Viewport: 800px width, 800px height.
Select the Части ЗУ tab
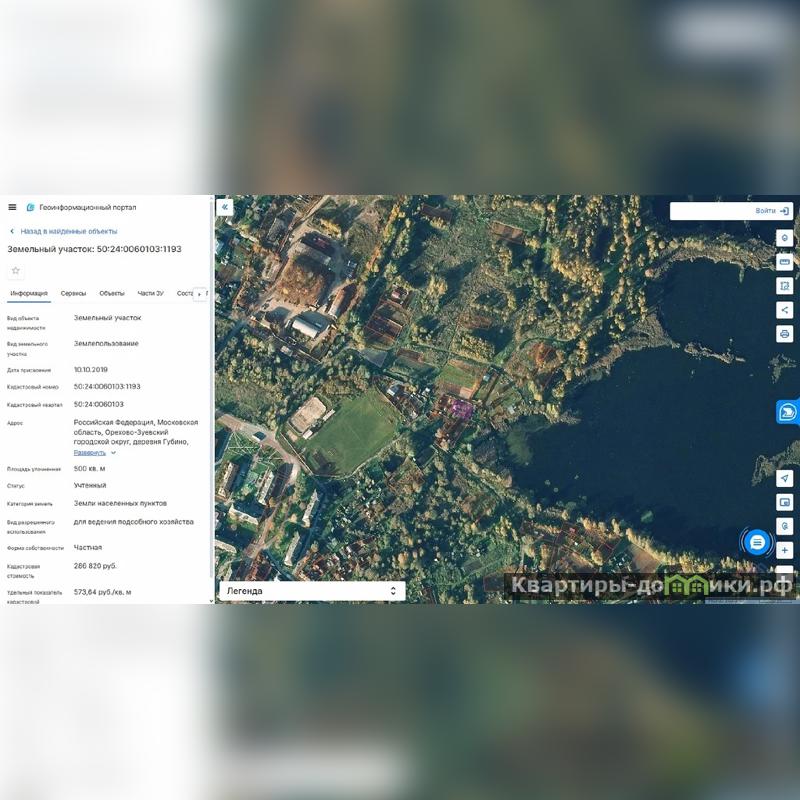click(x=150, y=294)
